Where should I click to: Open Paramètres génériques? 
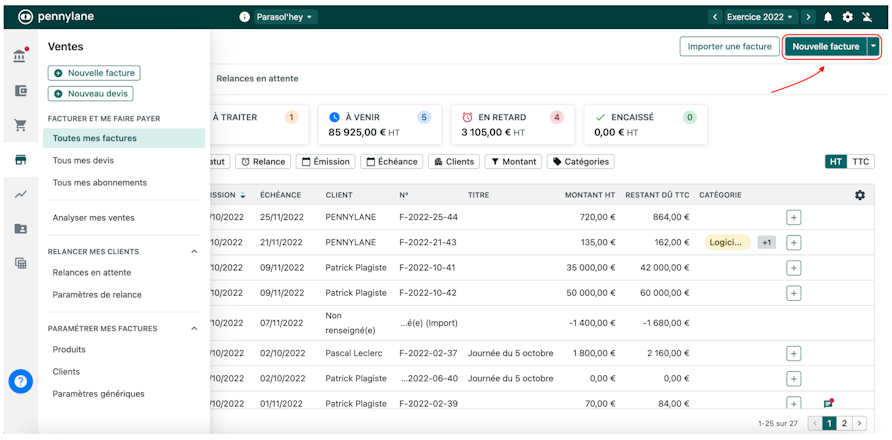point(98,394)
